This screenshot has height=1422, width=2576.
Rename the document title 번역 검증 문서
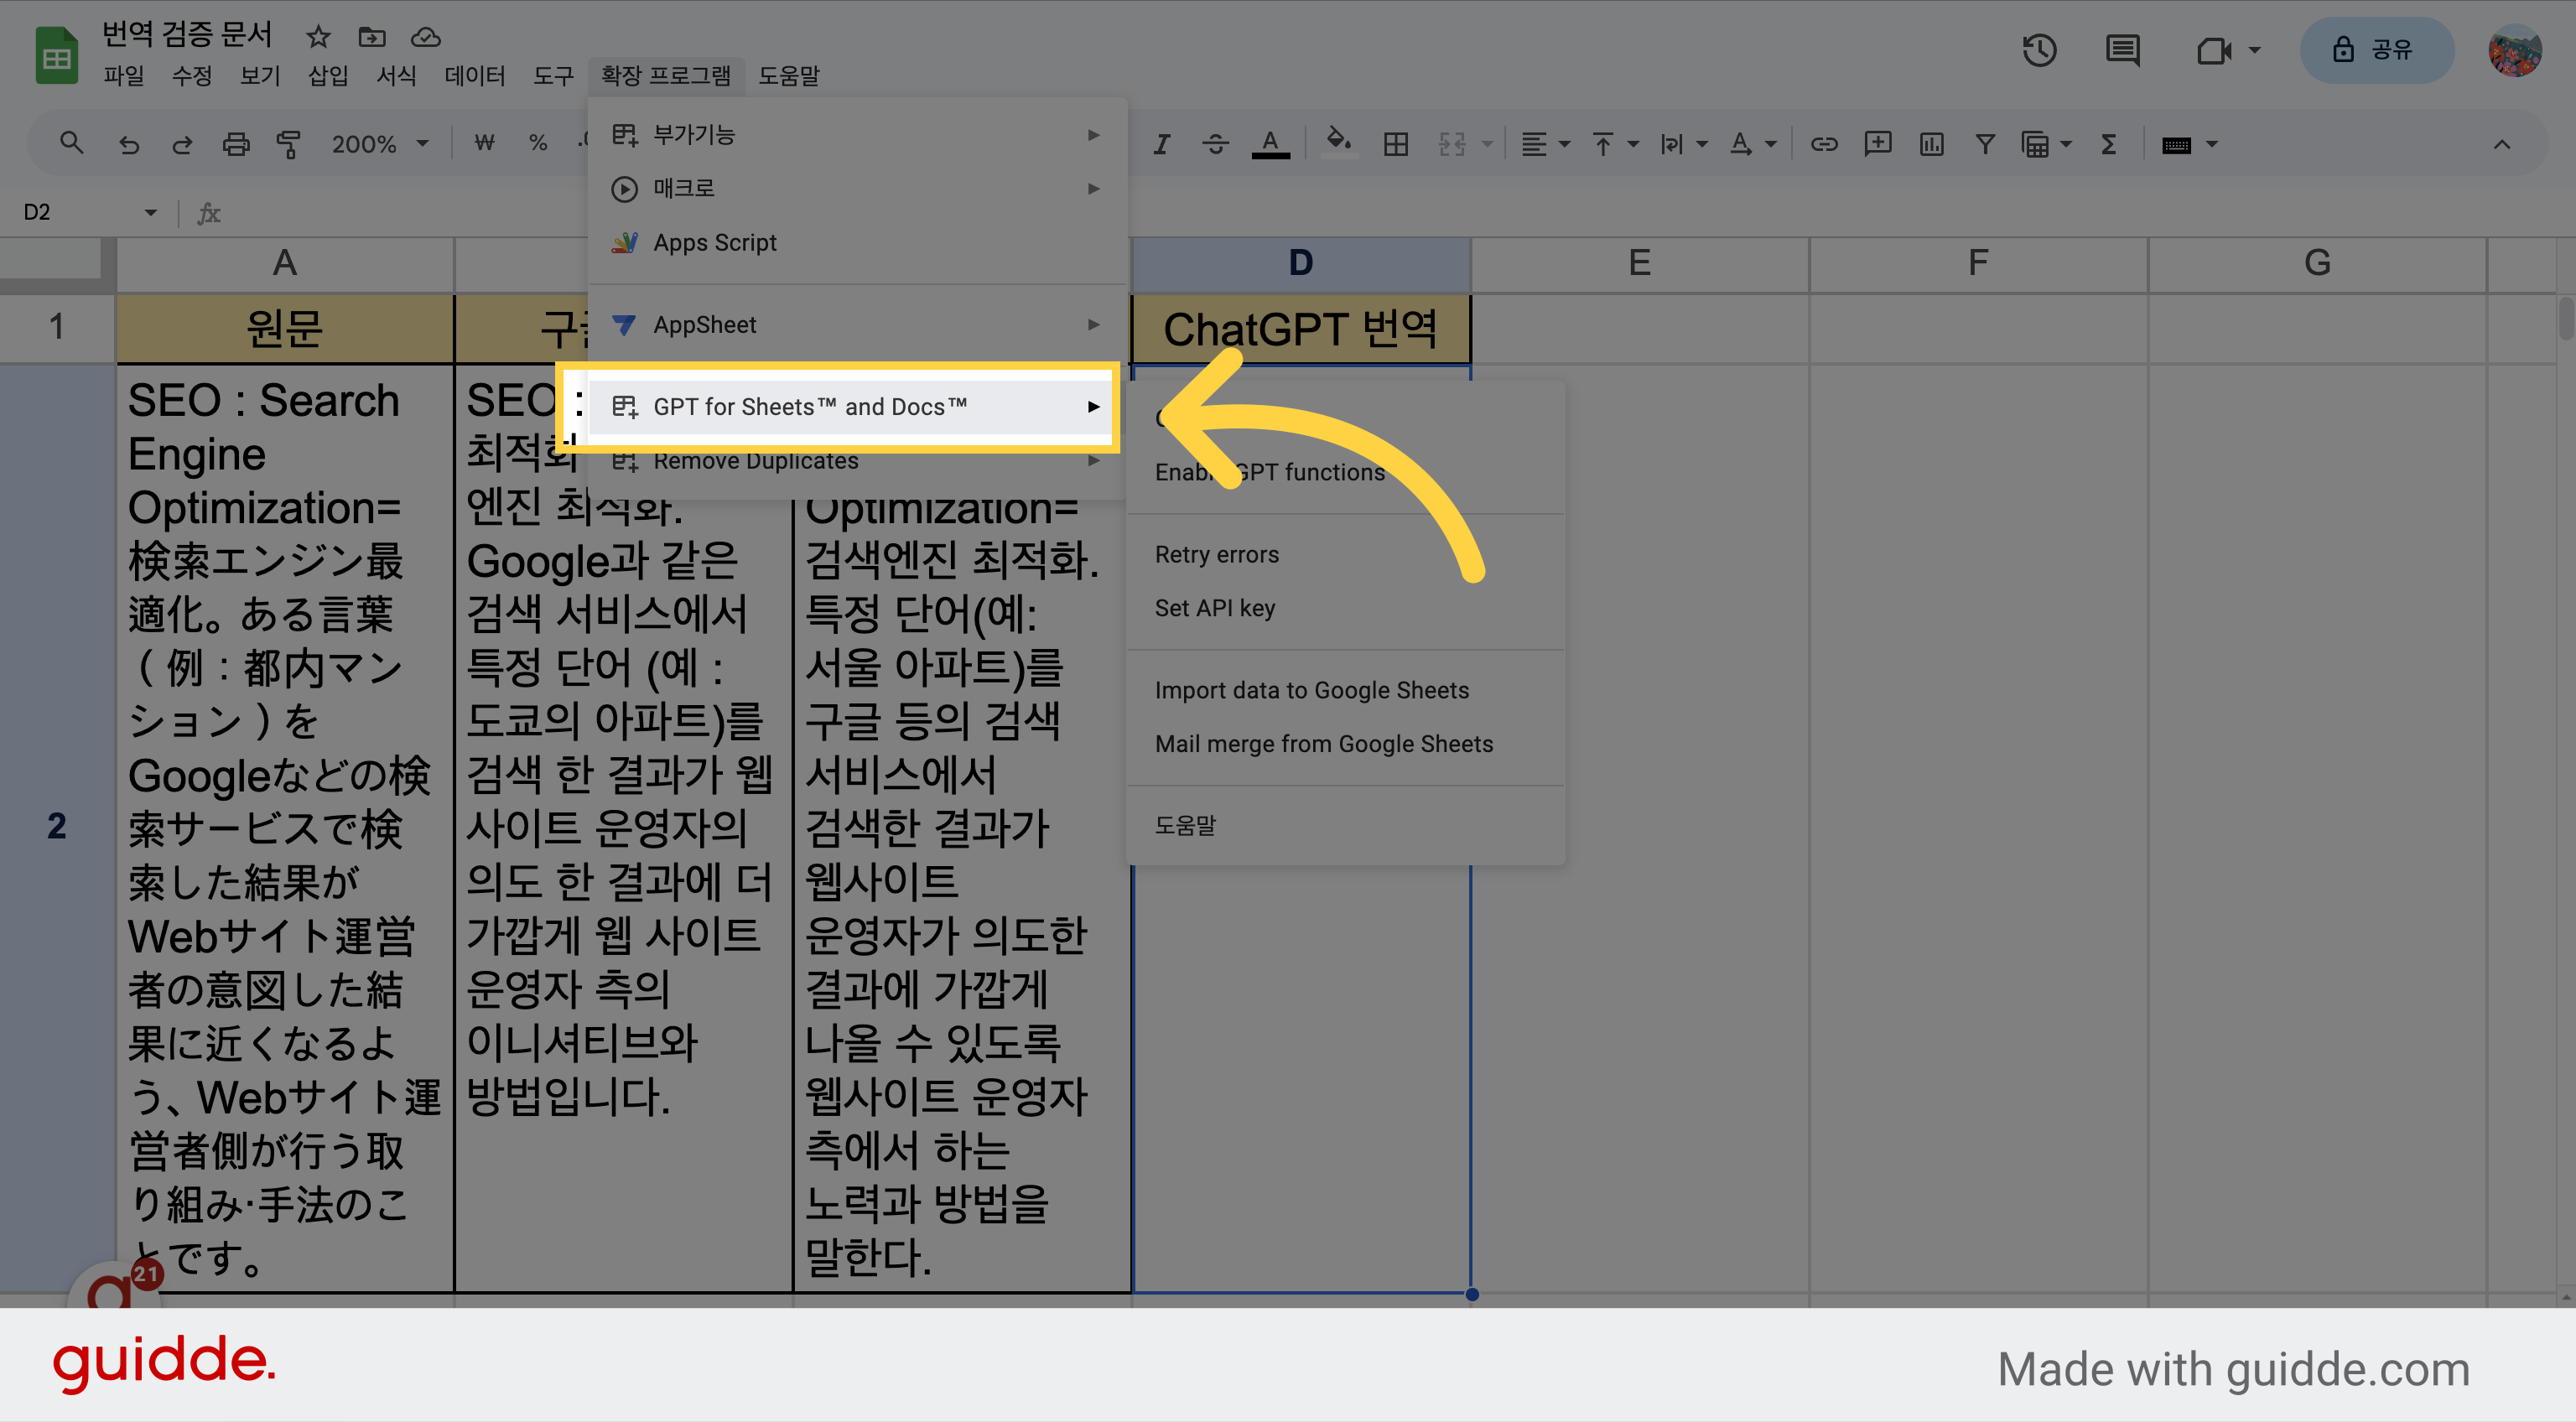(188, 35)
